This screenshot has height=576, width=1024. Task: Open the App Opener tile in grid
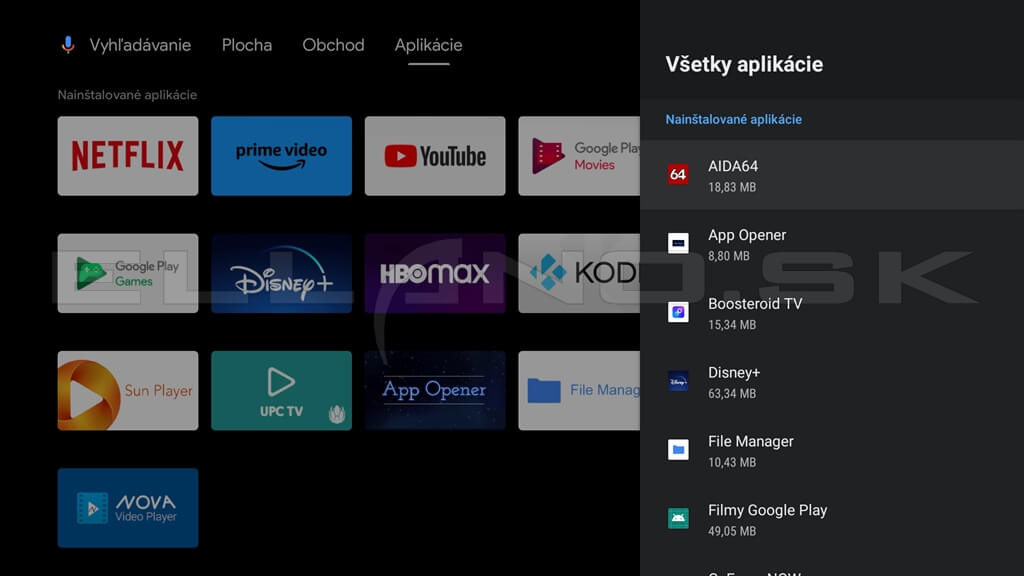point(435,391)
